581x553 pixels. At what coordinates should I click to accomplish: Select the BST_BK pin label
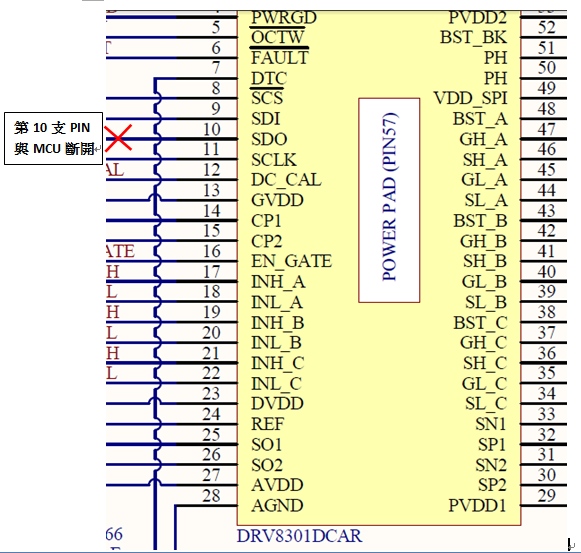coord(473,37)
